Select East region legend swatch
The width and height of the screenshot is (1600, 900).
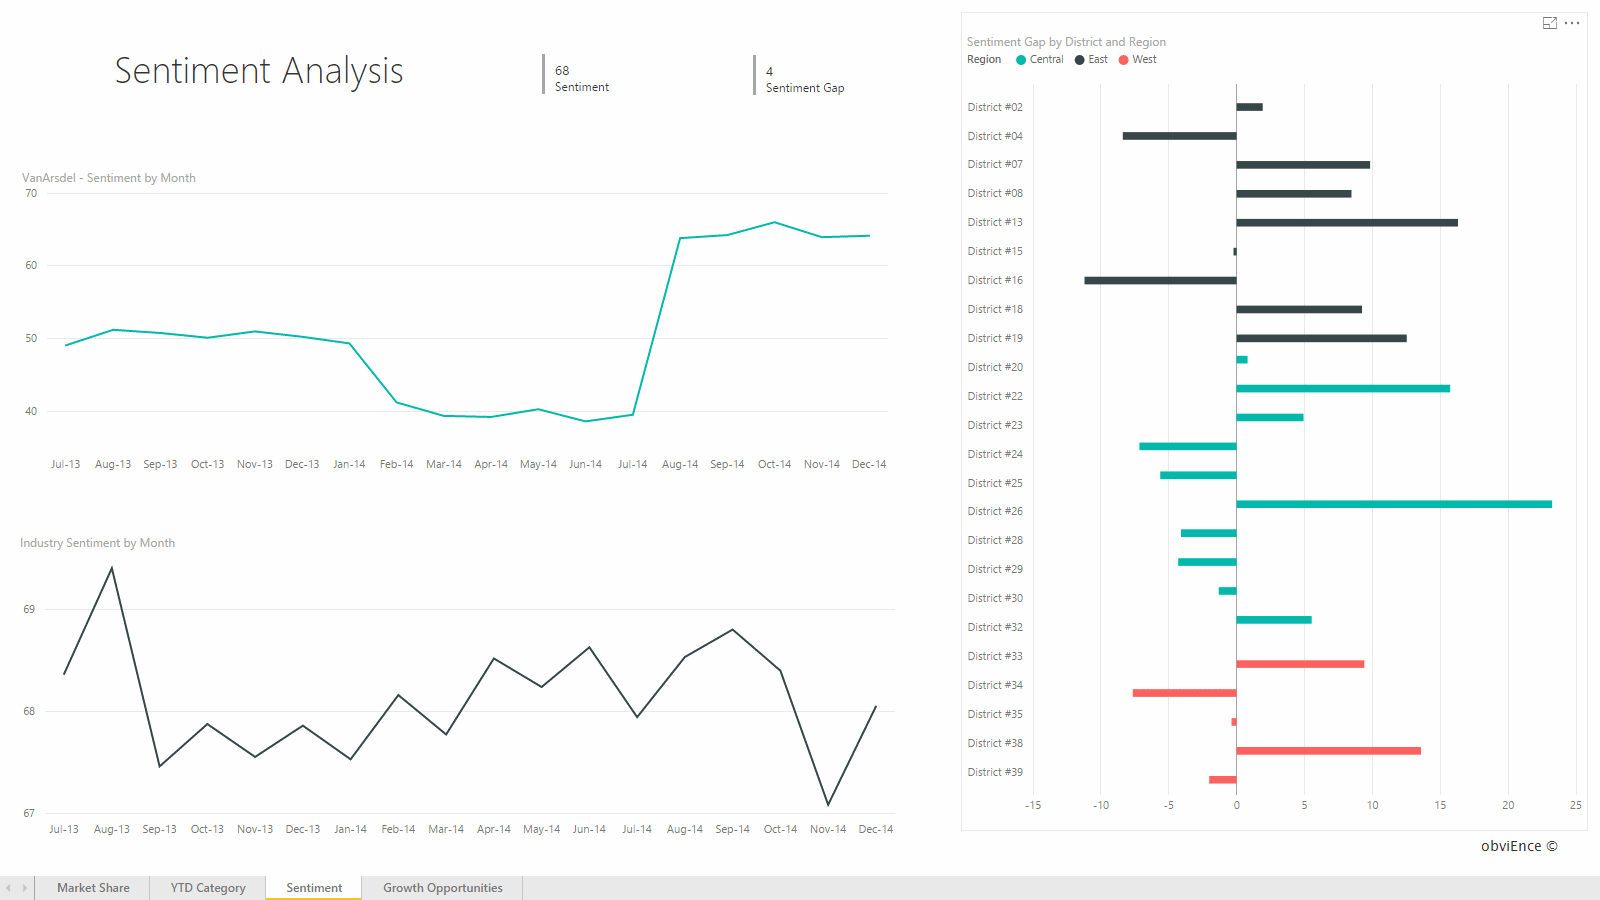click(1079, 60)
